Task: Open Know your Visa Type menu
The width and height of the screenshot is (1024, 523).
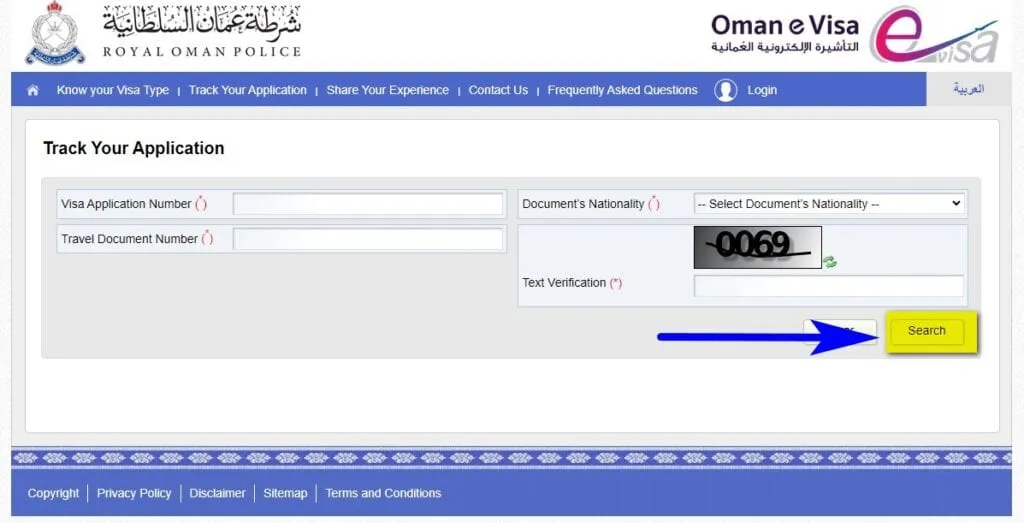Action: pyautogui.click(x=112, y=90)
